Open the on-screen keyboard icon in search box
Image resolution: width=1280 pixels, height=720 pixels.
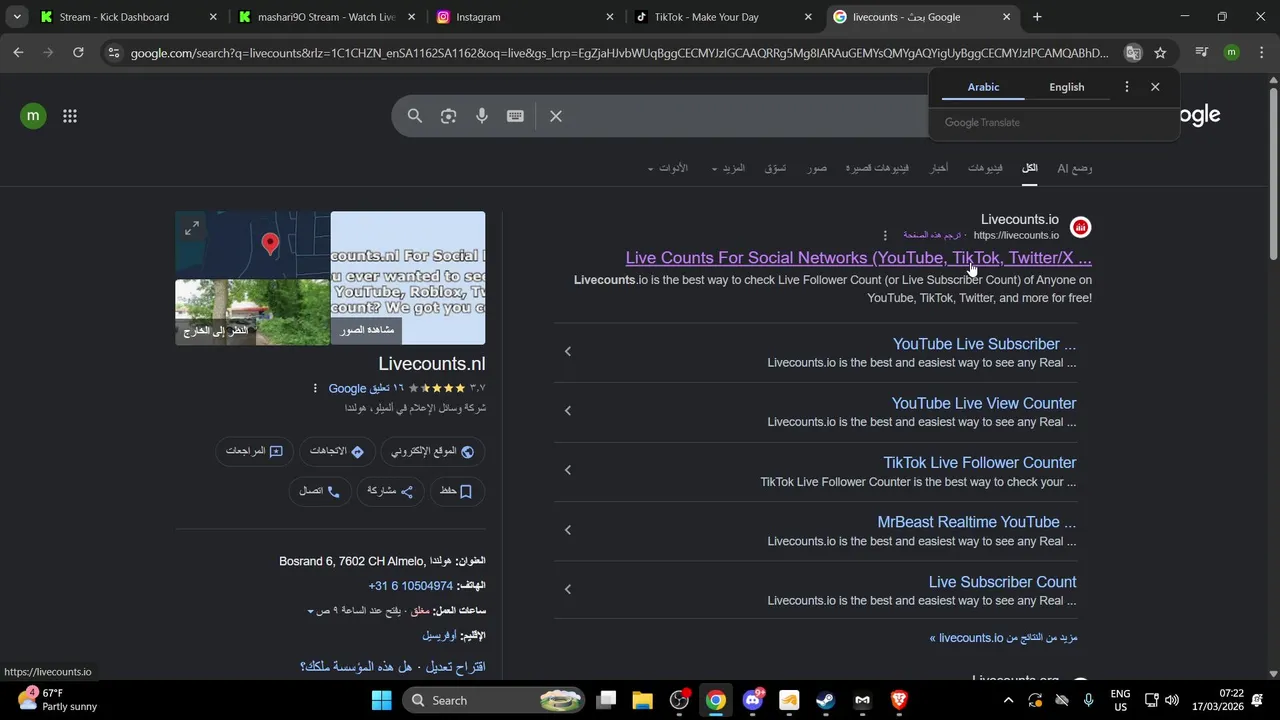point(515,116)
